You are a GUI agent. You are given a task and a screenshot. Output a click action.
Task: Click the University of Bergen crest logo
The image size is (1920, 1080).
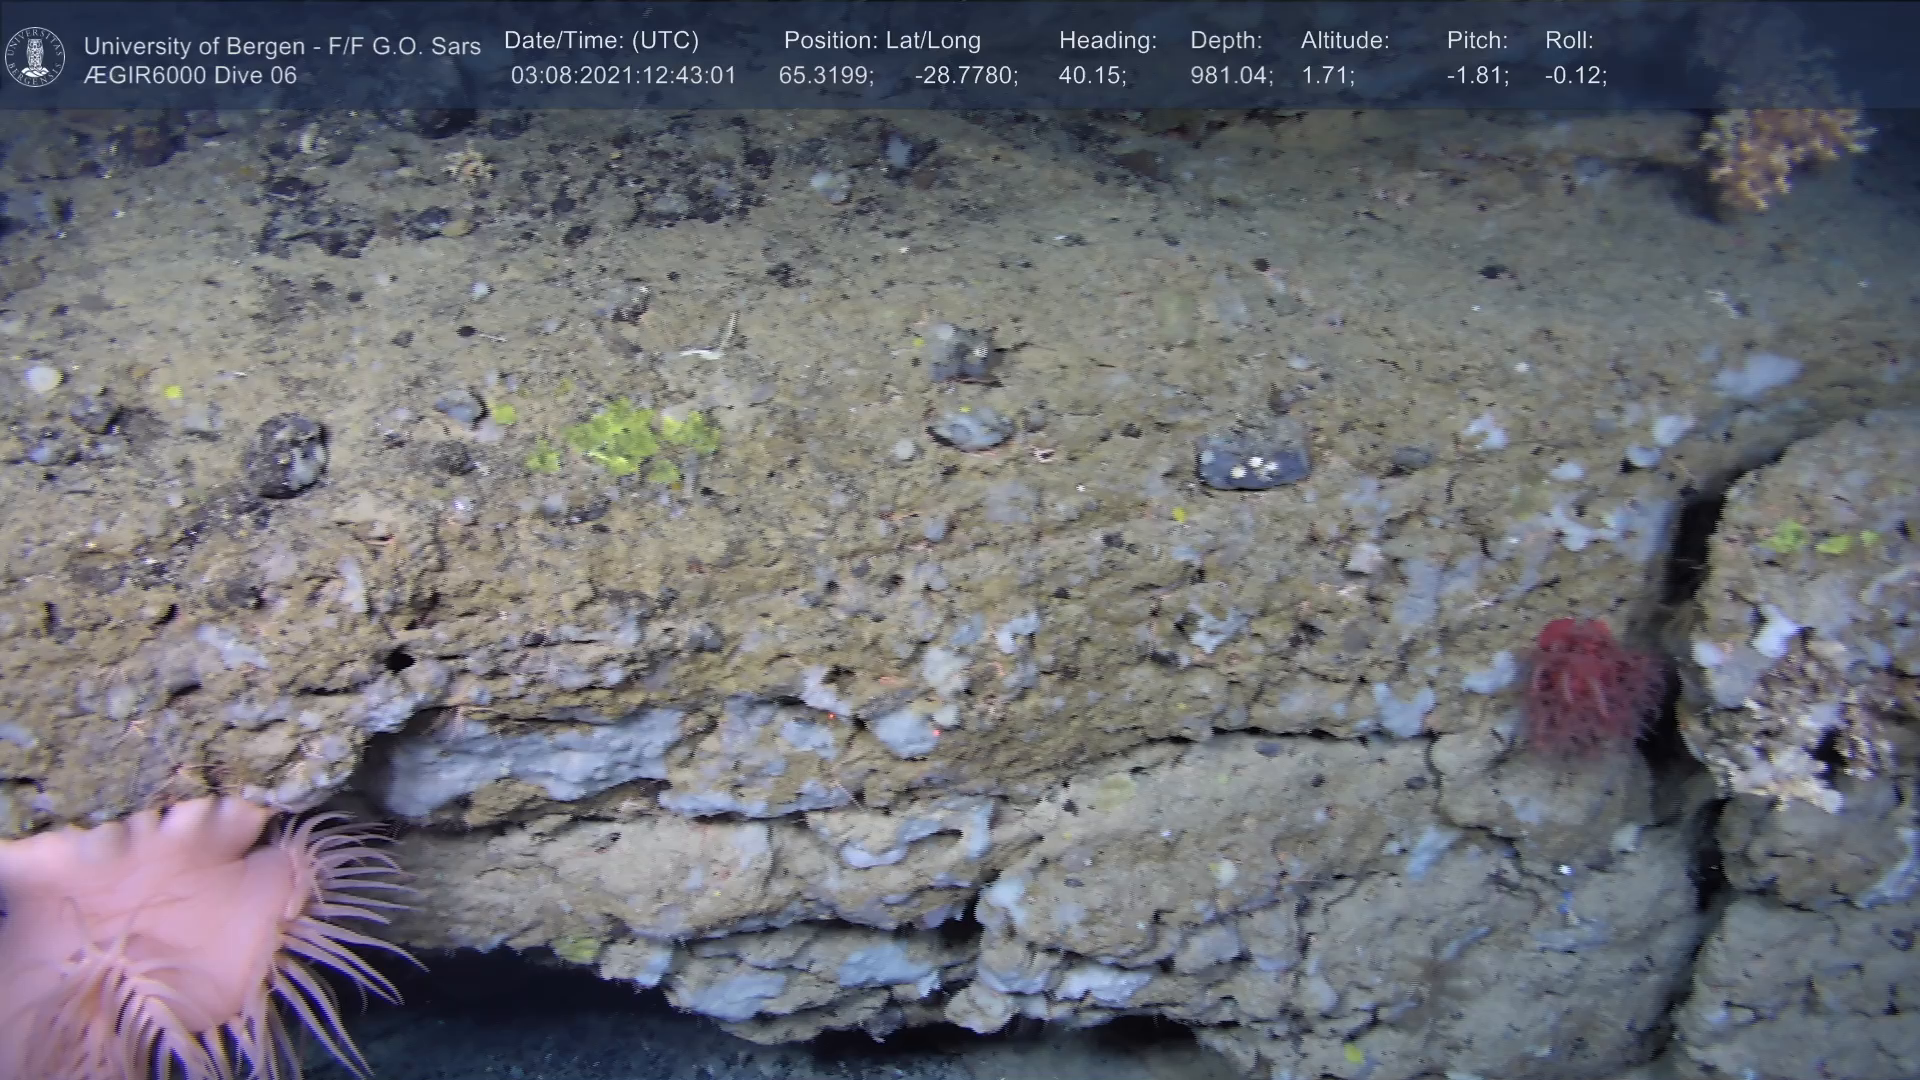(x=36, y=56)
